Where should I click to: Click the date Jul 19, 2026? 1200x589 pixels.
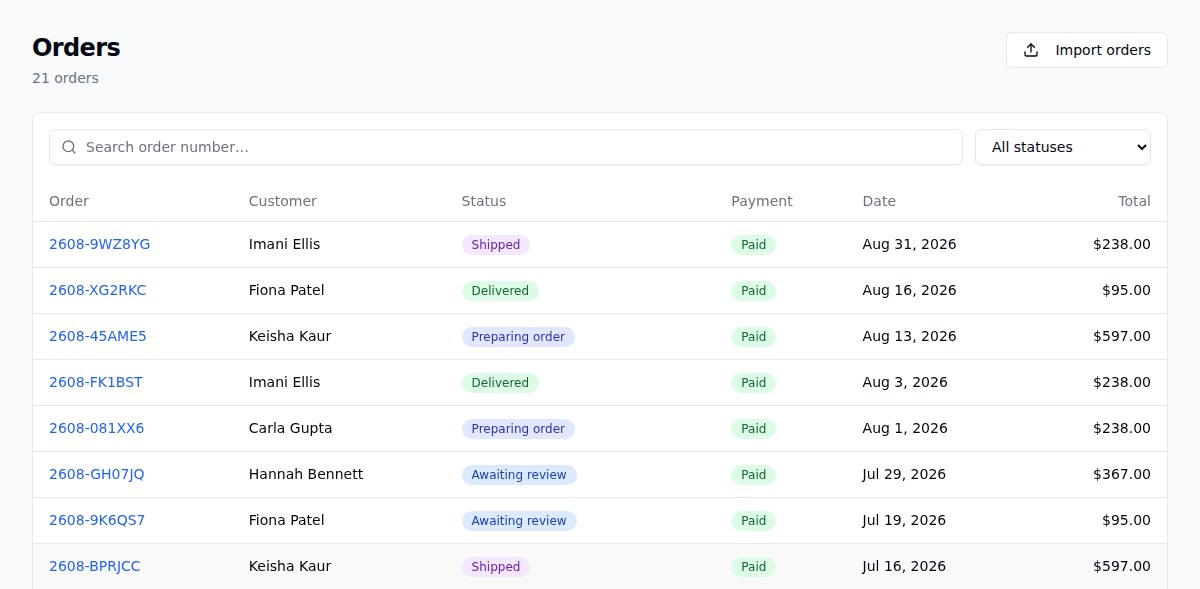905,520
